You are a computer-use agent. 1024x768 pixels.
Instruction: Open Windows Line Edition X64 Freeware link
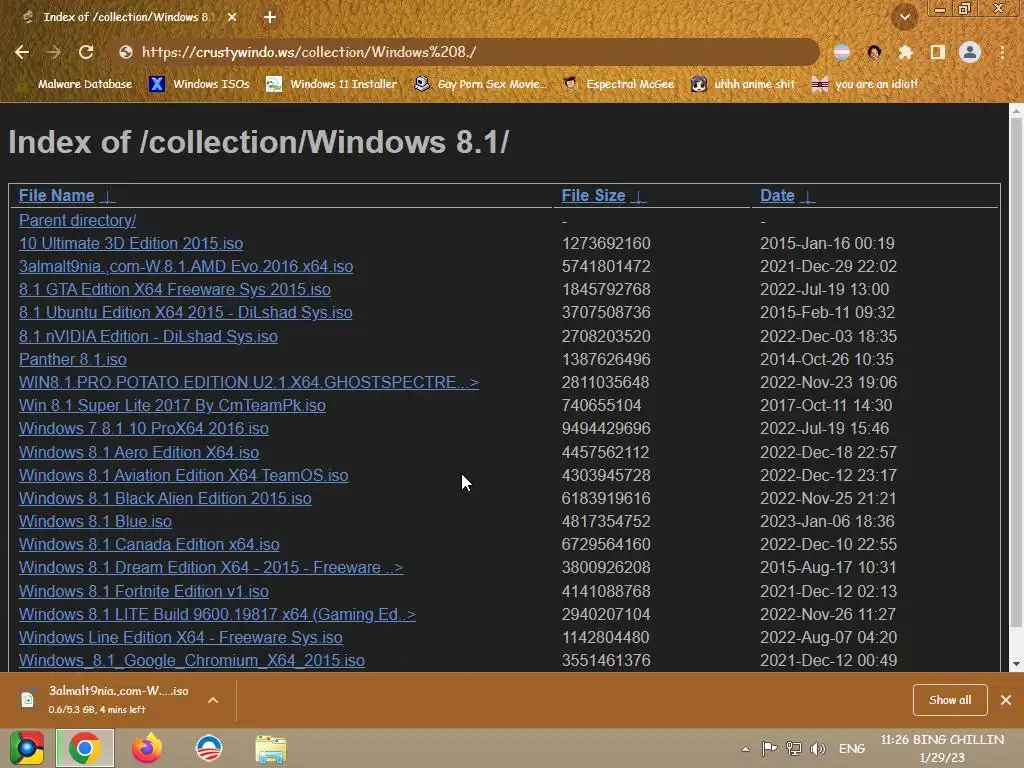tap(180, 637)
